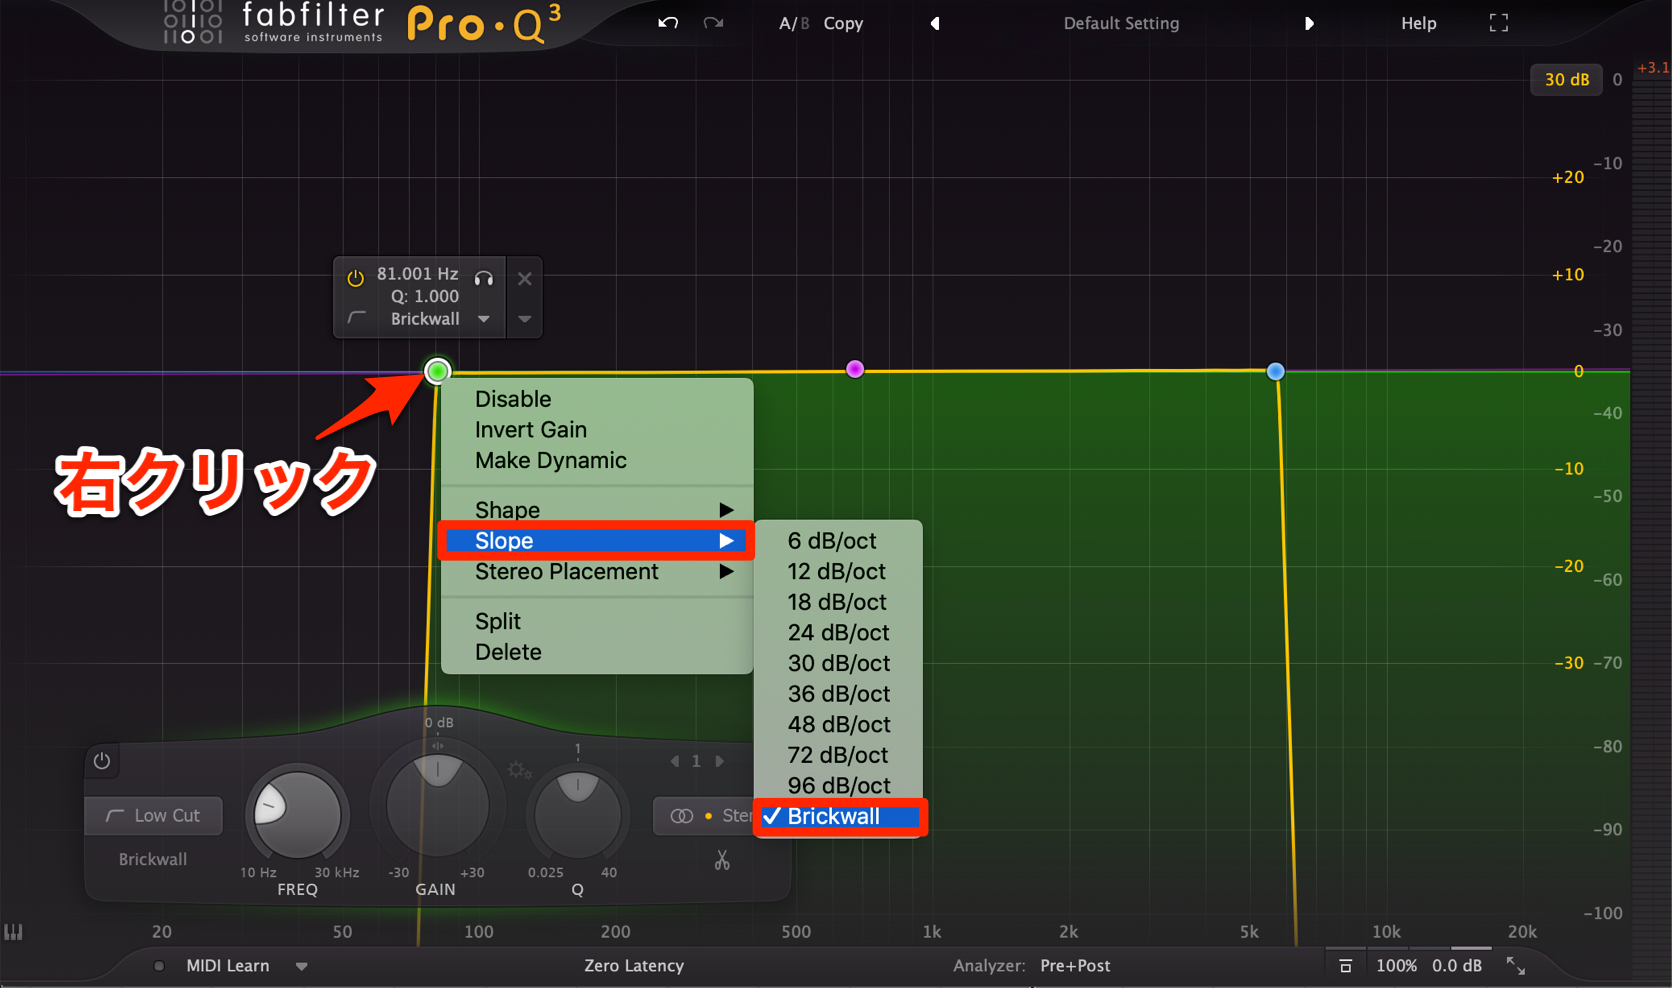Click the Undo arrow icon
1672x988 pixels.
click(x=668, y=23)
